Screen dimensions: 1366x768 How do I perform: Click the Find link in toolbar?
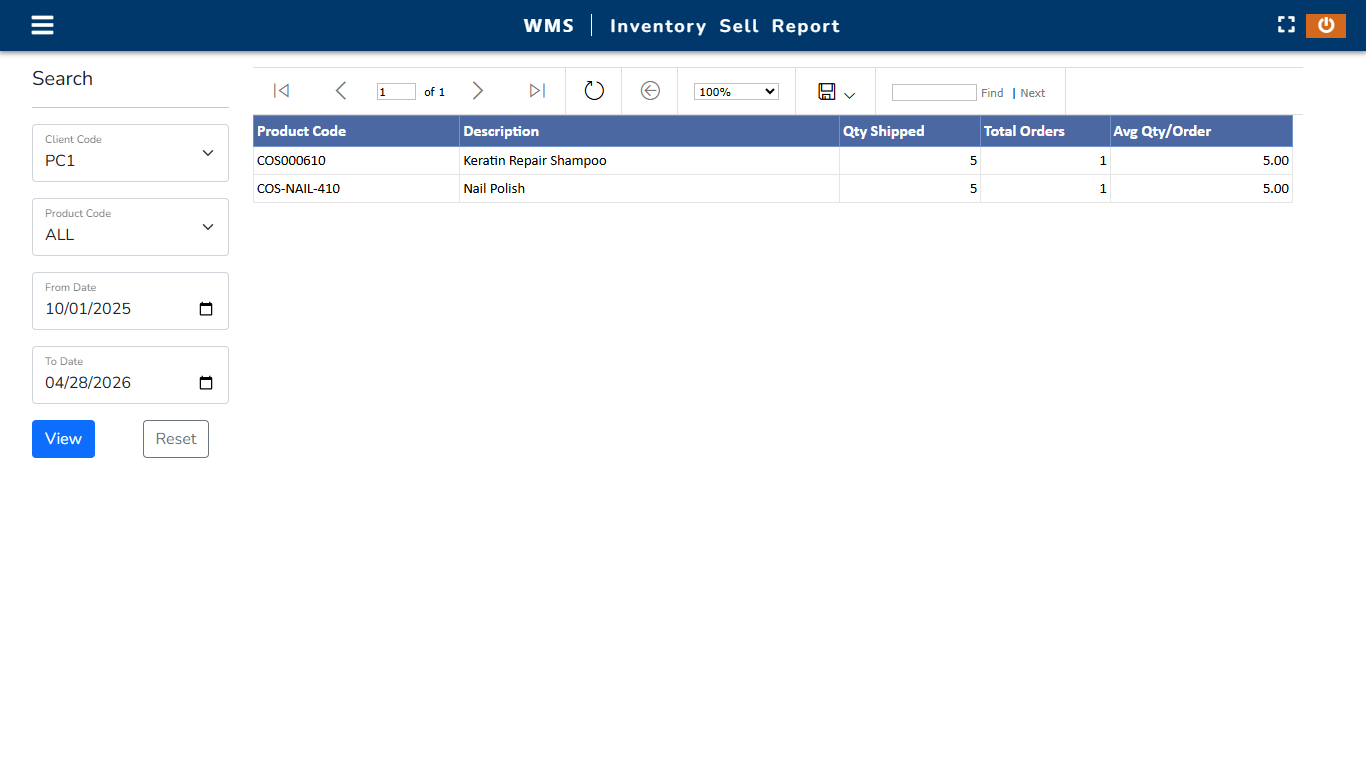[x=992, y=93]
